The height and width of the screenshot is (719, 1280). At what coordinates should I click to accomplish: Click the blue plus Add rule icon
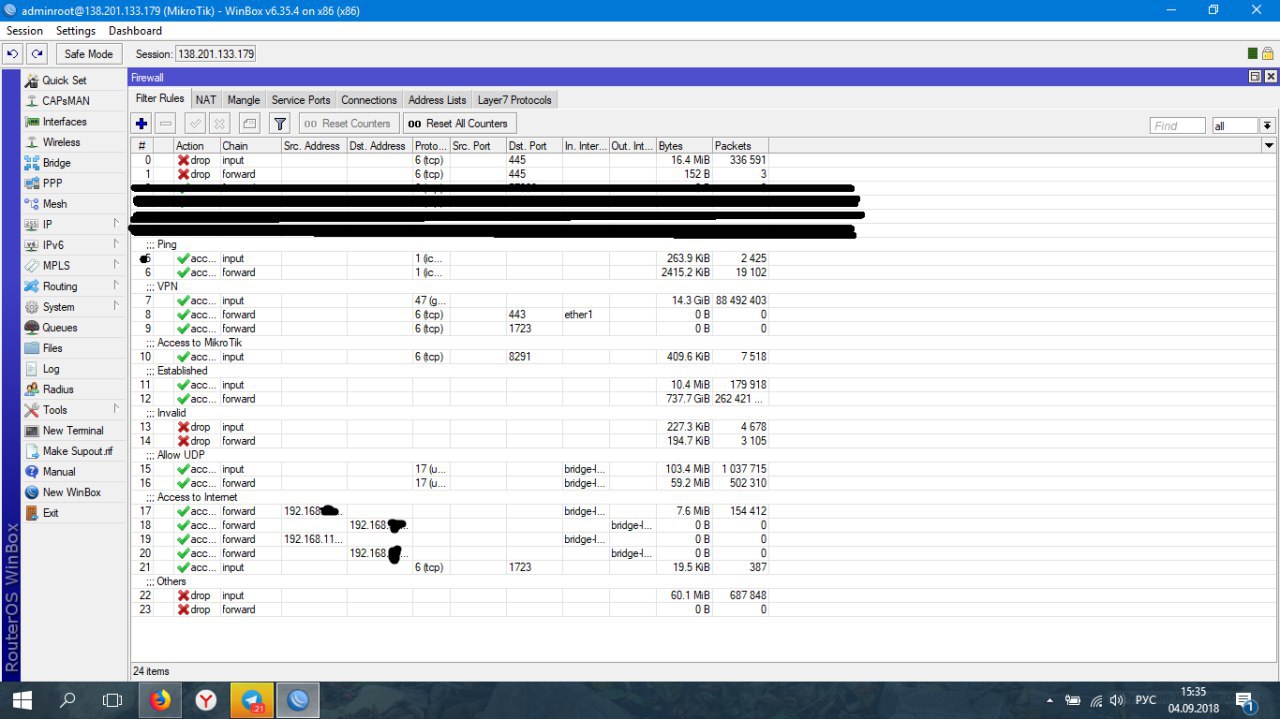click(x=141, y=124)
